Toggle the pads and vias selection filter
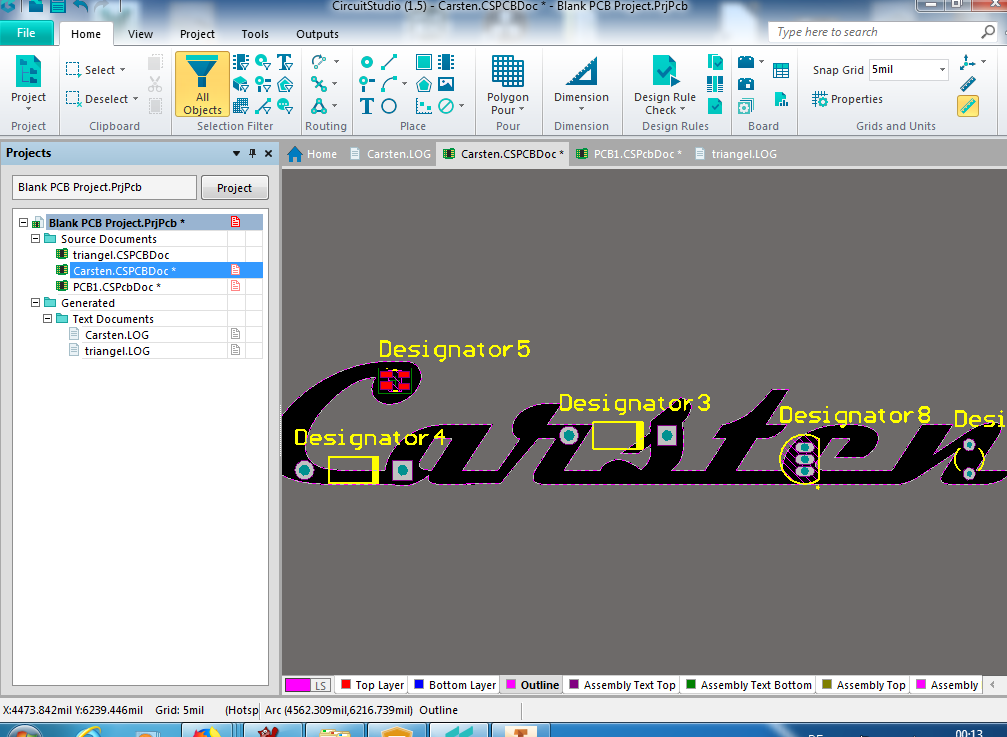1007x737 pixels. pyautogui.click(x=263, y=62)
